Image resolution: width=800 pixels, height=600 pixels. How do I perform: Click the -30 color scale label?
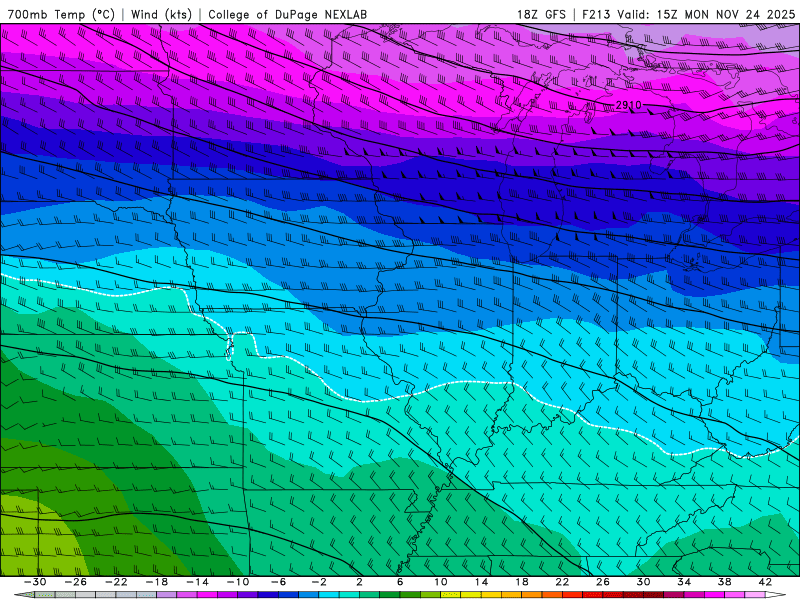tap(35, 582)
